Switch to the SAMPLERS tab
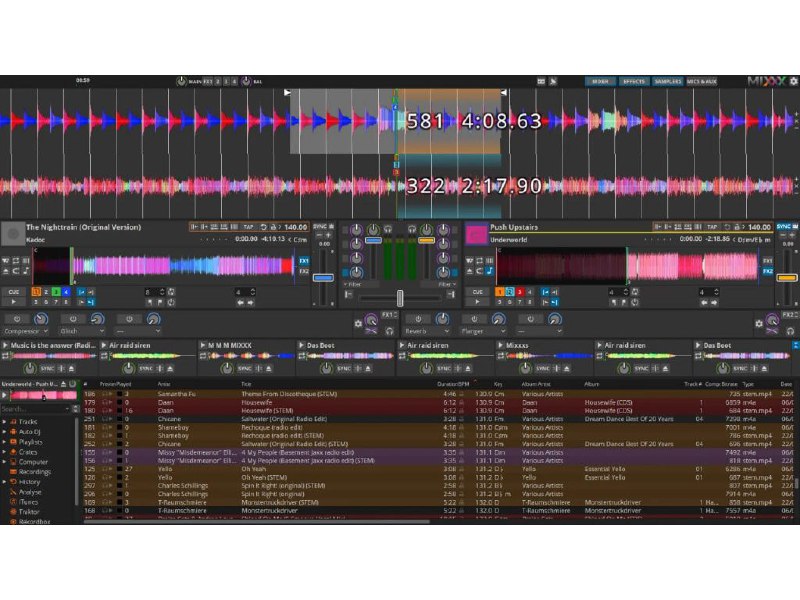Screen dimensions: 800x600 coord(667,81)
